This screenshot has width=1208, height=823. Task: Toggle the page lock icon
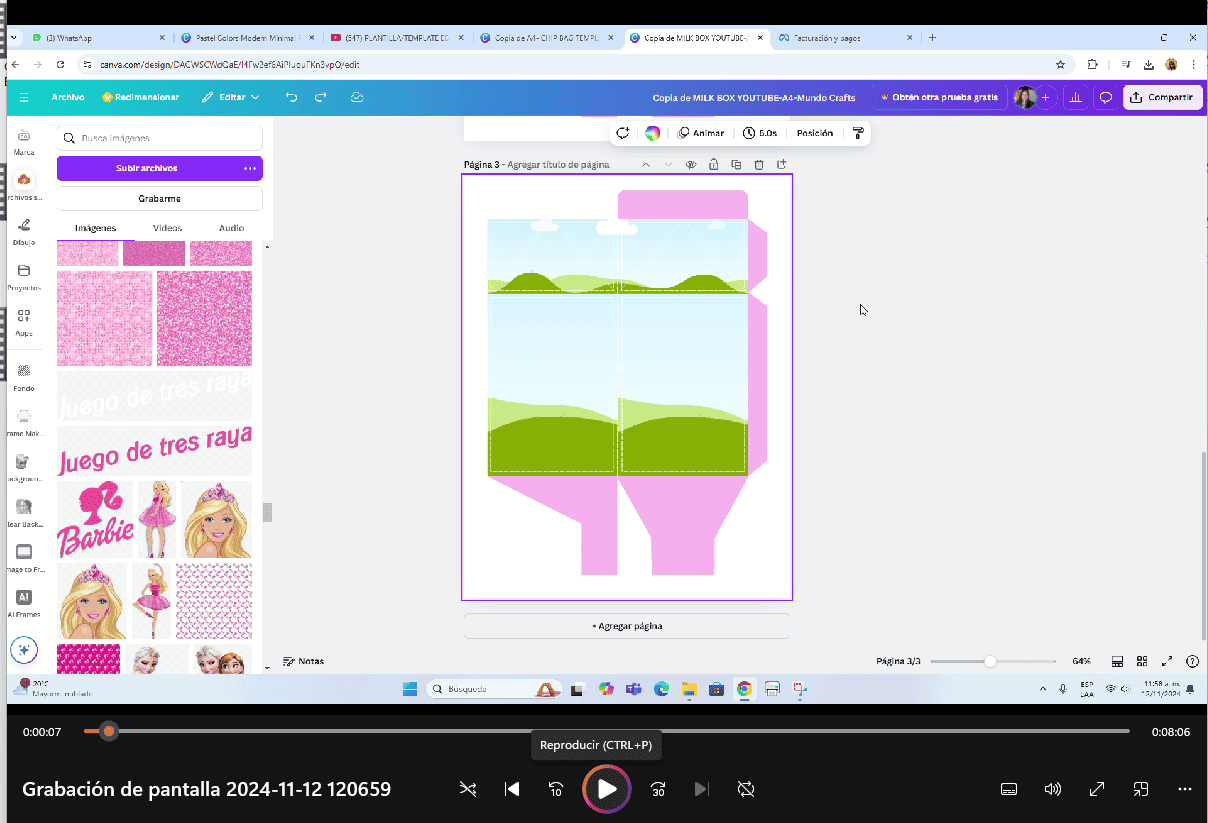pos(713,164)
